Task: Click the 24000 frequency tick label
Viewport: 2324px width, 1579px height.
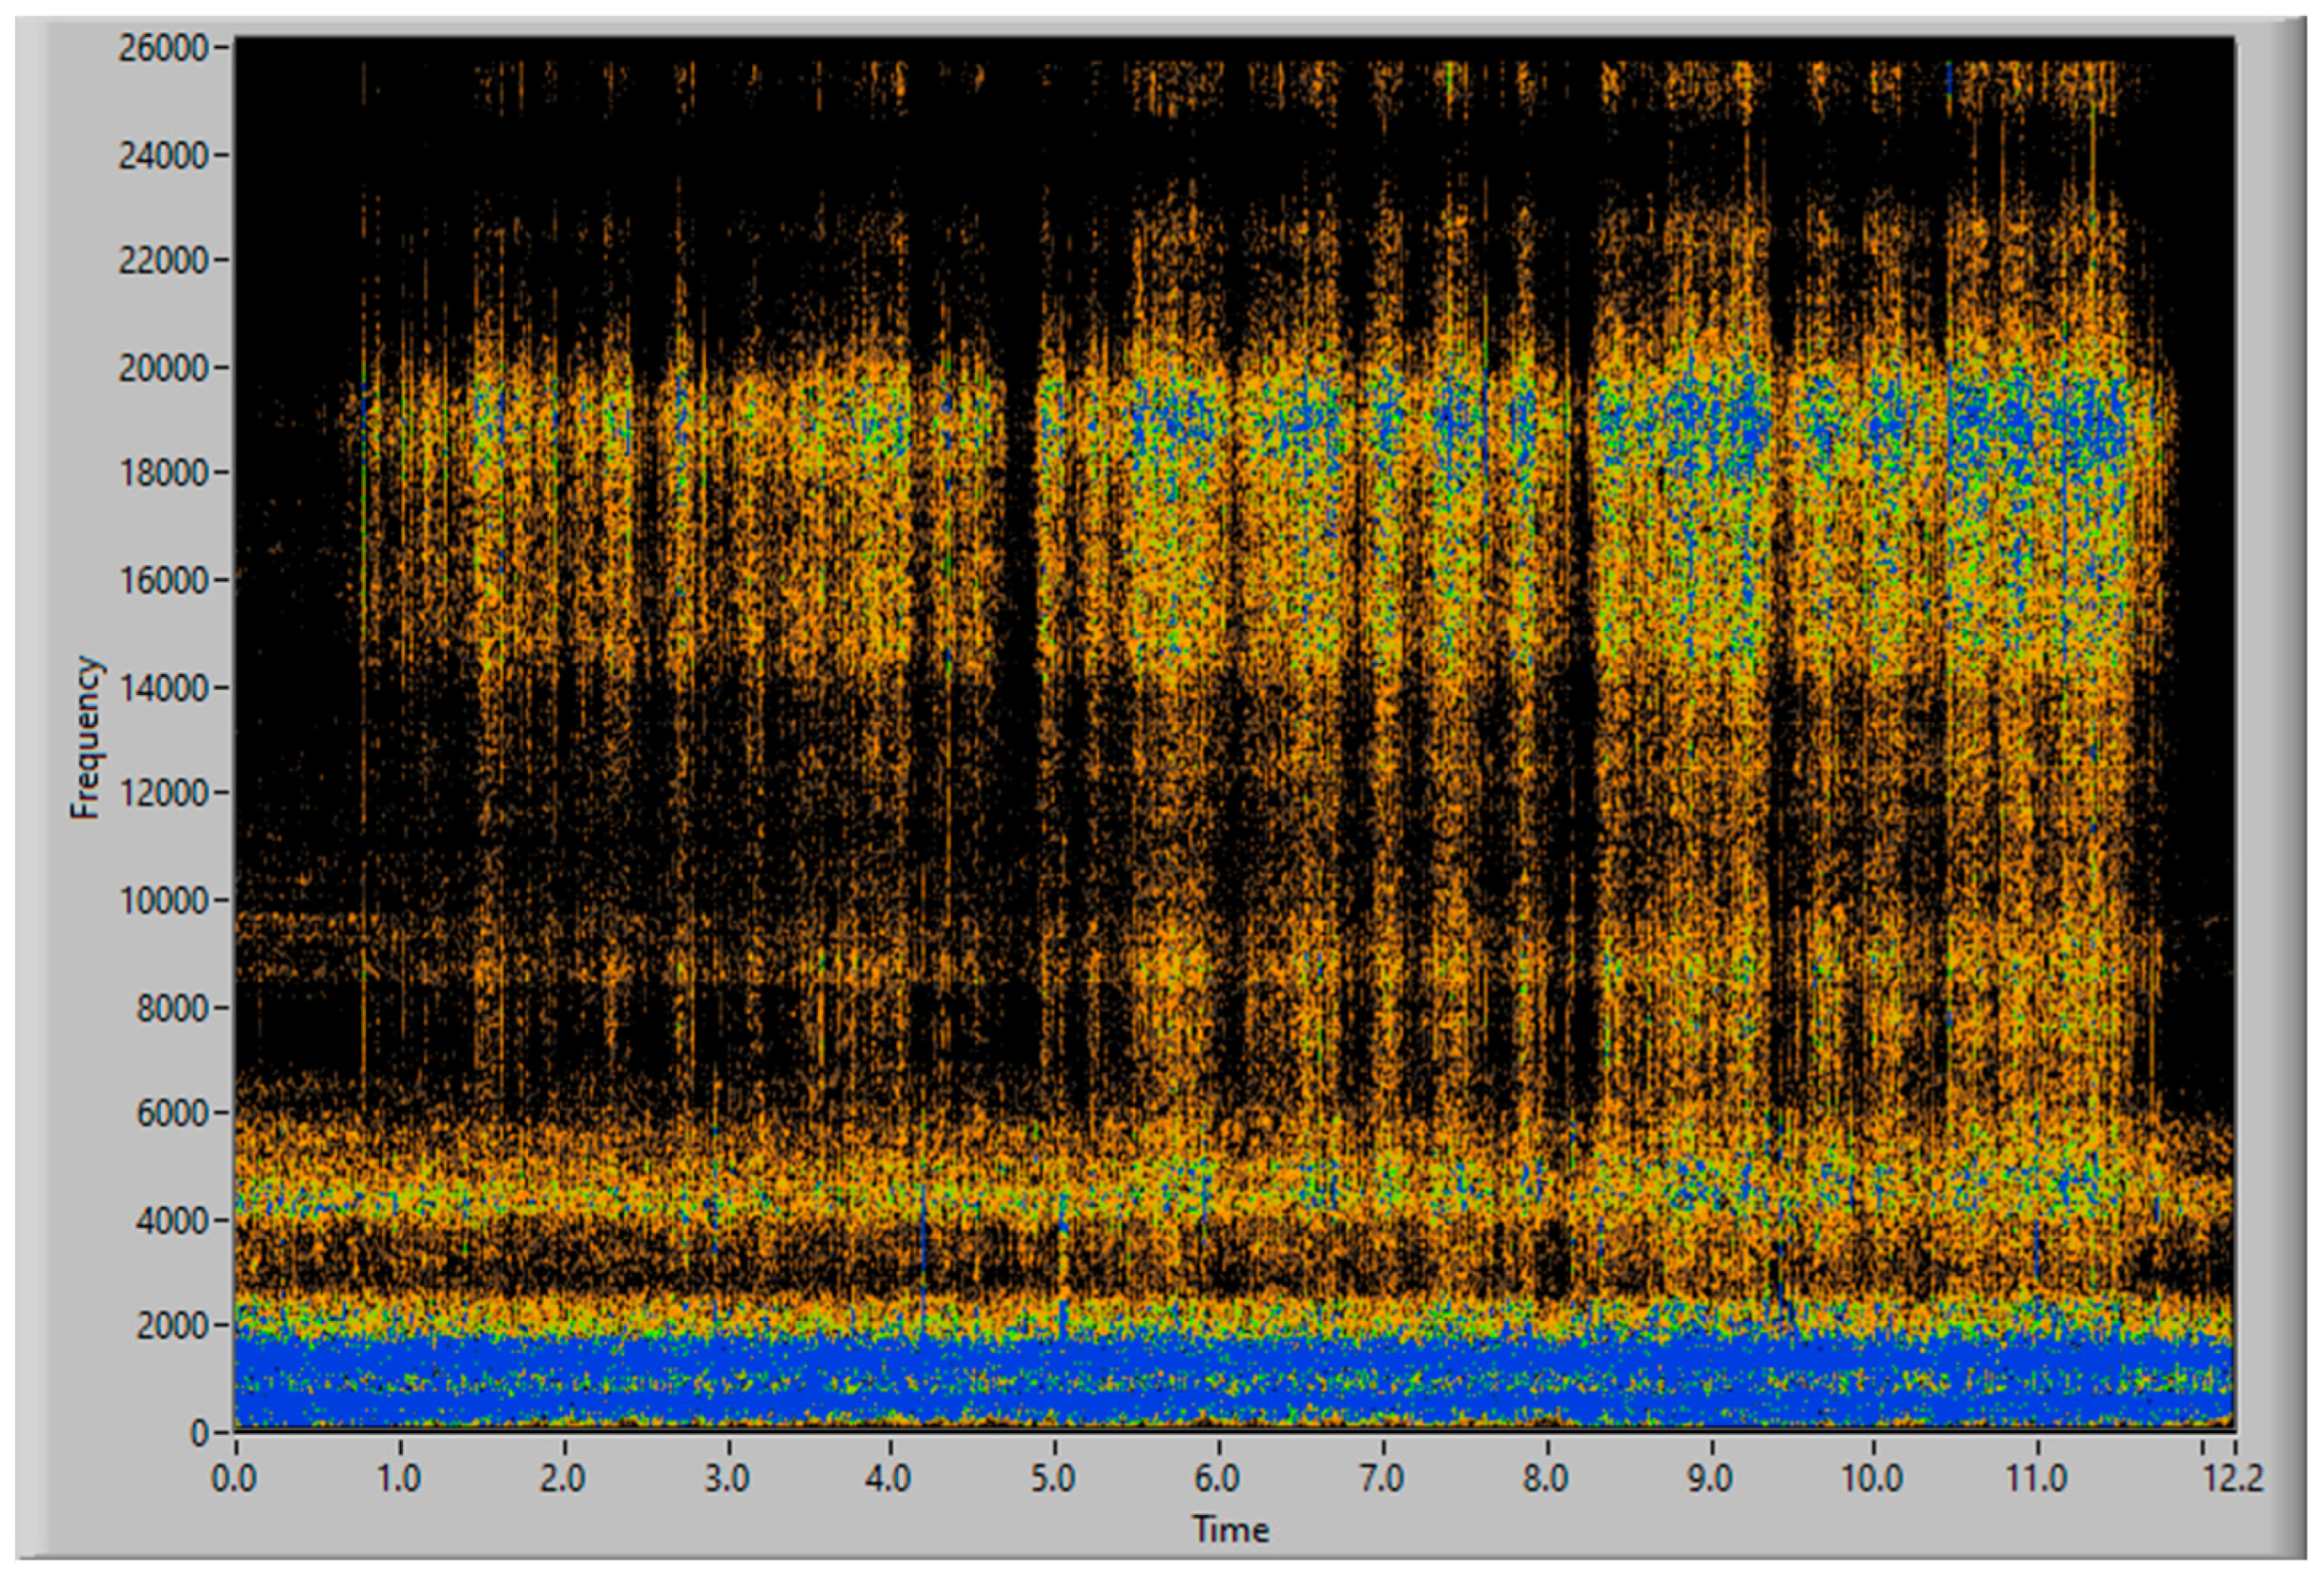Action: [162, 155]
